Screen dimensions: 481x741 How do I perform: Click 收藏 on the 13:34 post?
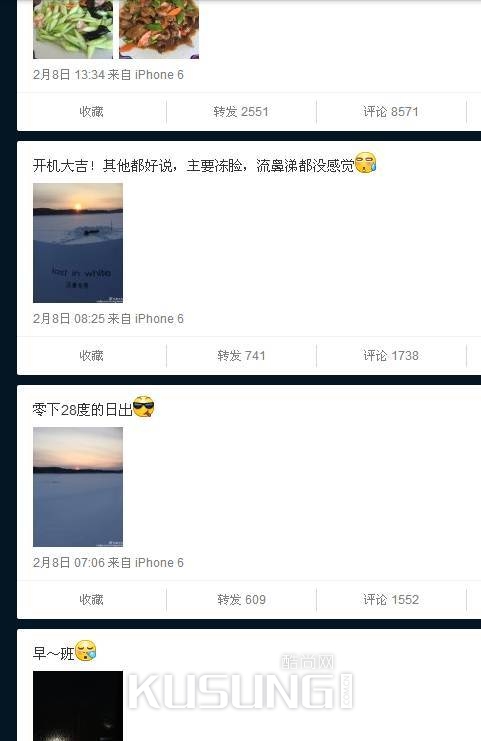(x=91, y=112)
